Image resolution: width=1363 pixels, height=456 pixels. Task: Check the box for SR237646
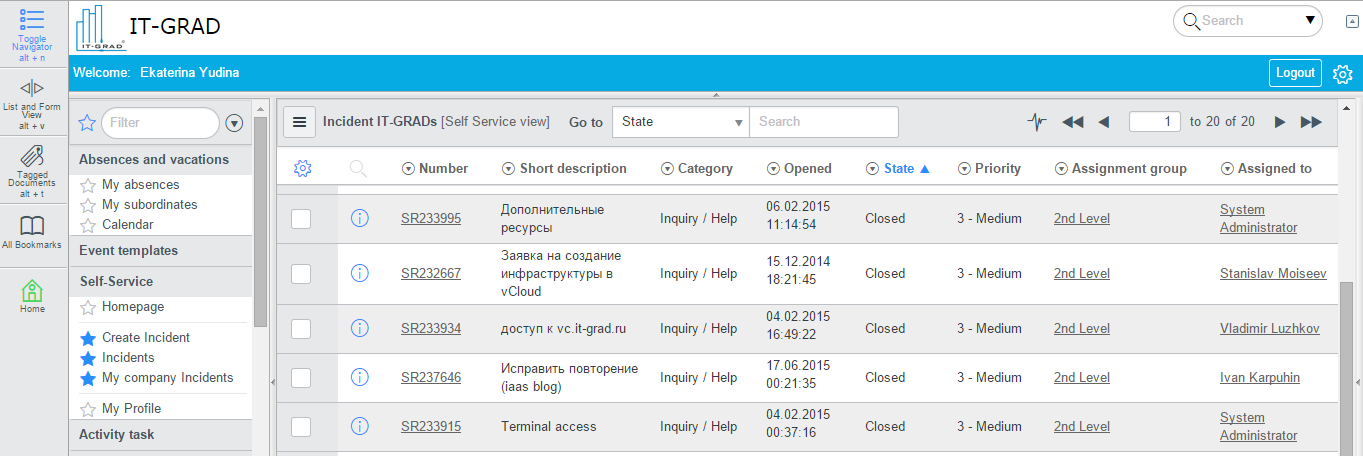(x=301, y=378)
